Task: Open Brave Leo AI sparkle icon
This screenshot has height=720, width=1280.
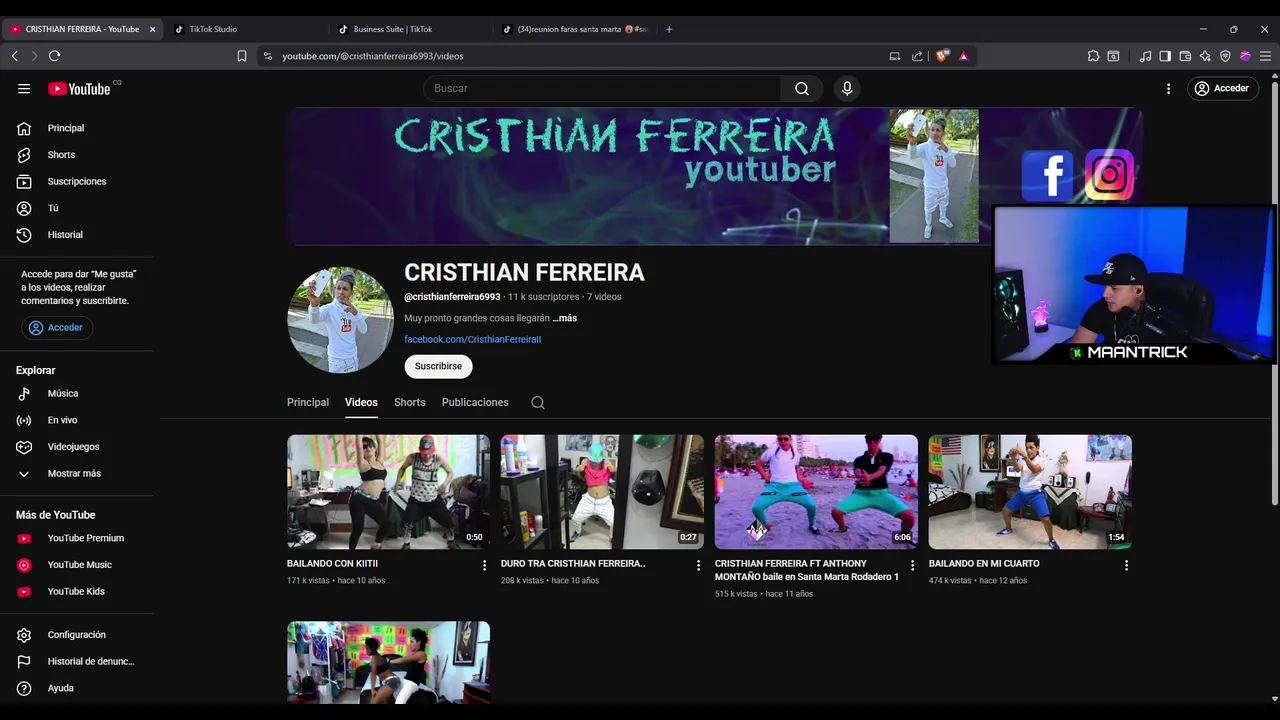Action: click(x=1205, y=56)
